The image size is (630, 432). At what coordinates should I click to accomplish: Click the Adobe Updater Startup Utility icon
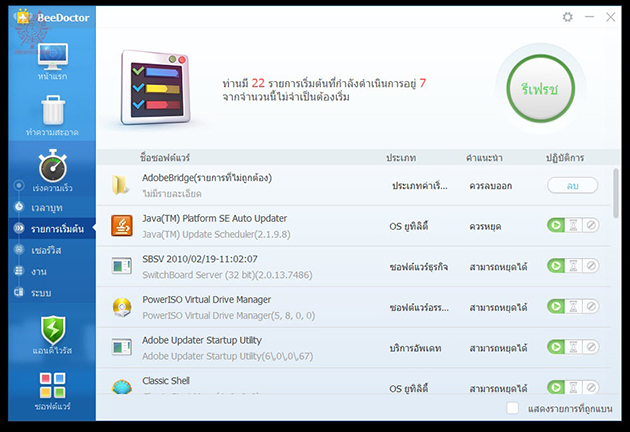(x=122, y=347)
